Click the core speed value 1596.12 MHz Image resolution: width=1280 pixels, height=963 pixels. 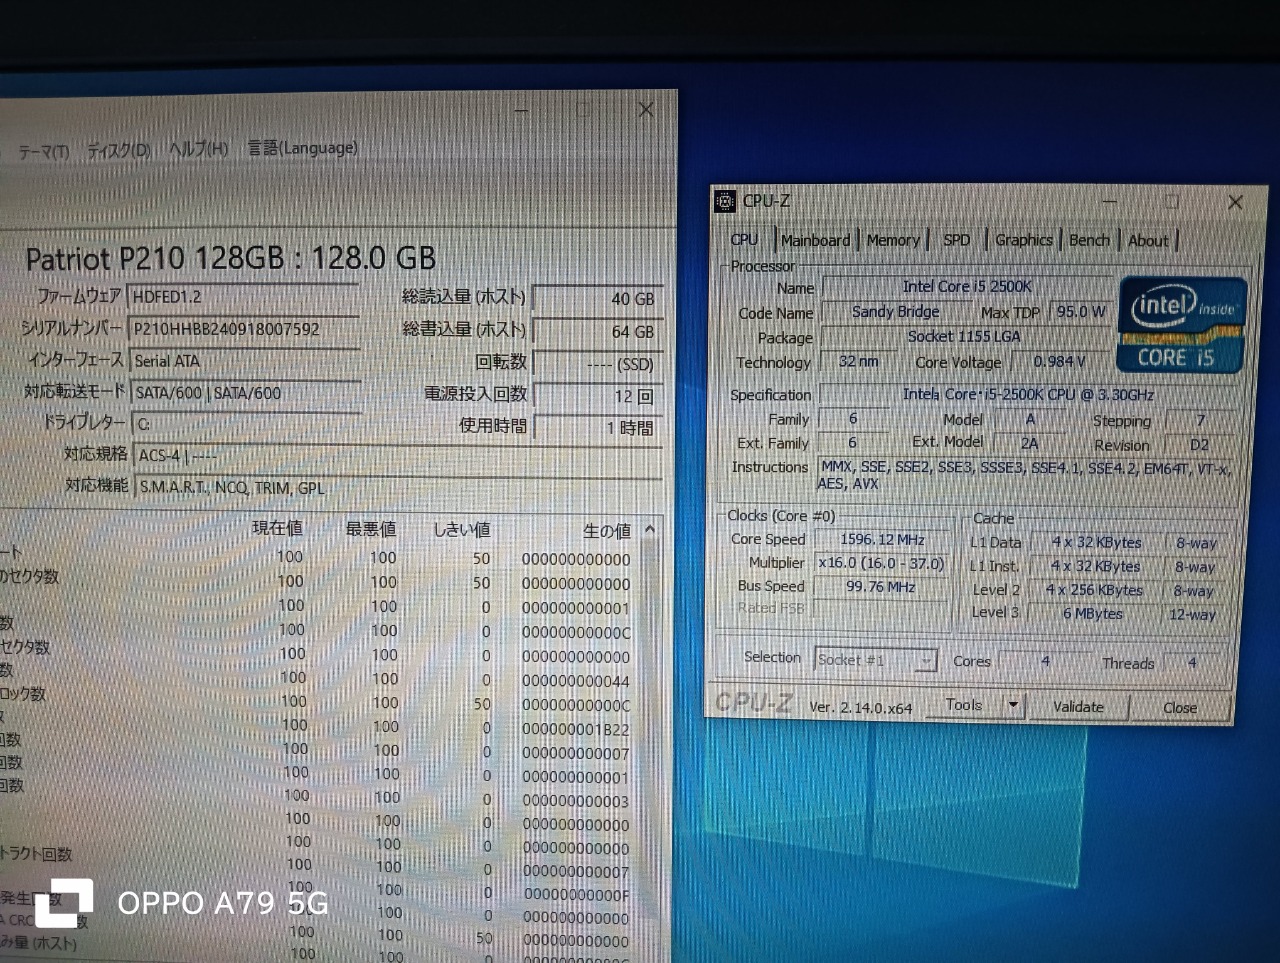click(882, 539)
